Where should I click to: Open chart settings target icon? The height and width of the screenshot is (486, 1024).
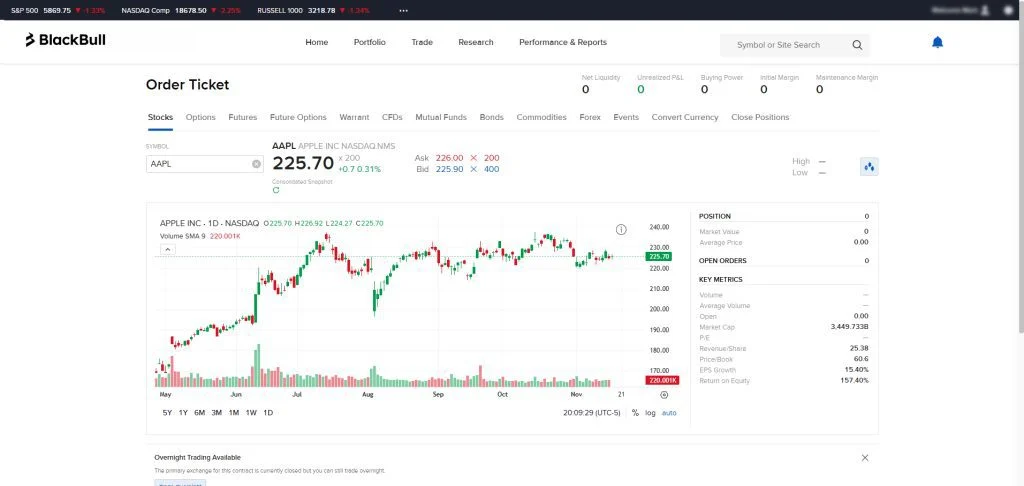click(x=664, y=395)
